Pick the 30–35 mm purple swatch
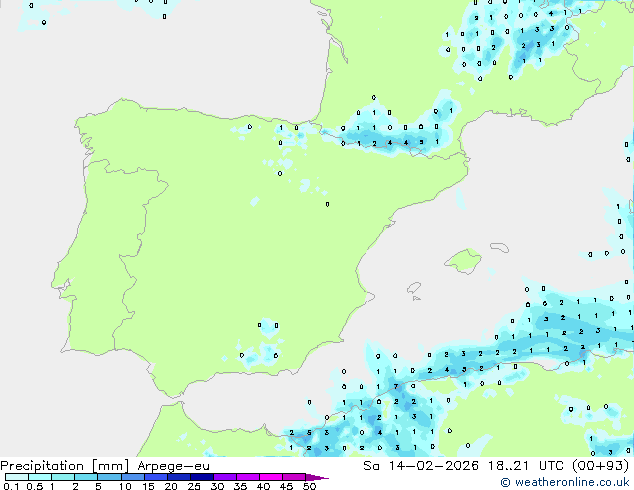 (224, 477)
